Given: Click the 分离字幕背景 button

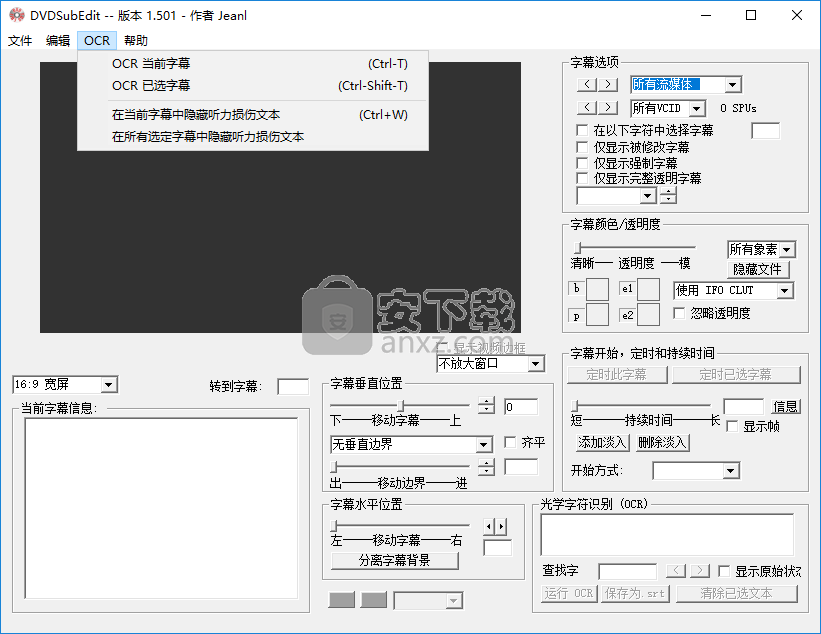Looking at the screenshot, I should point(395,560).
